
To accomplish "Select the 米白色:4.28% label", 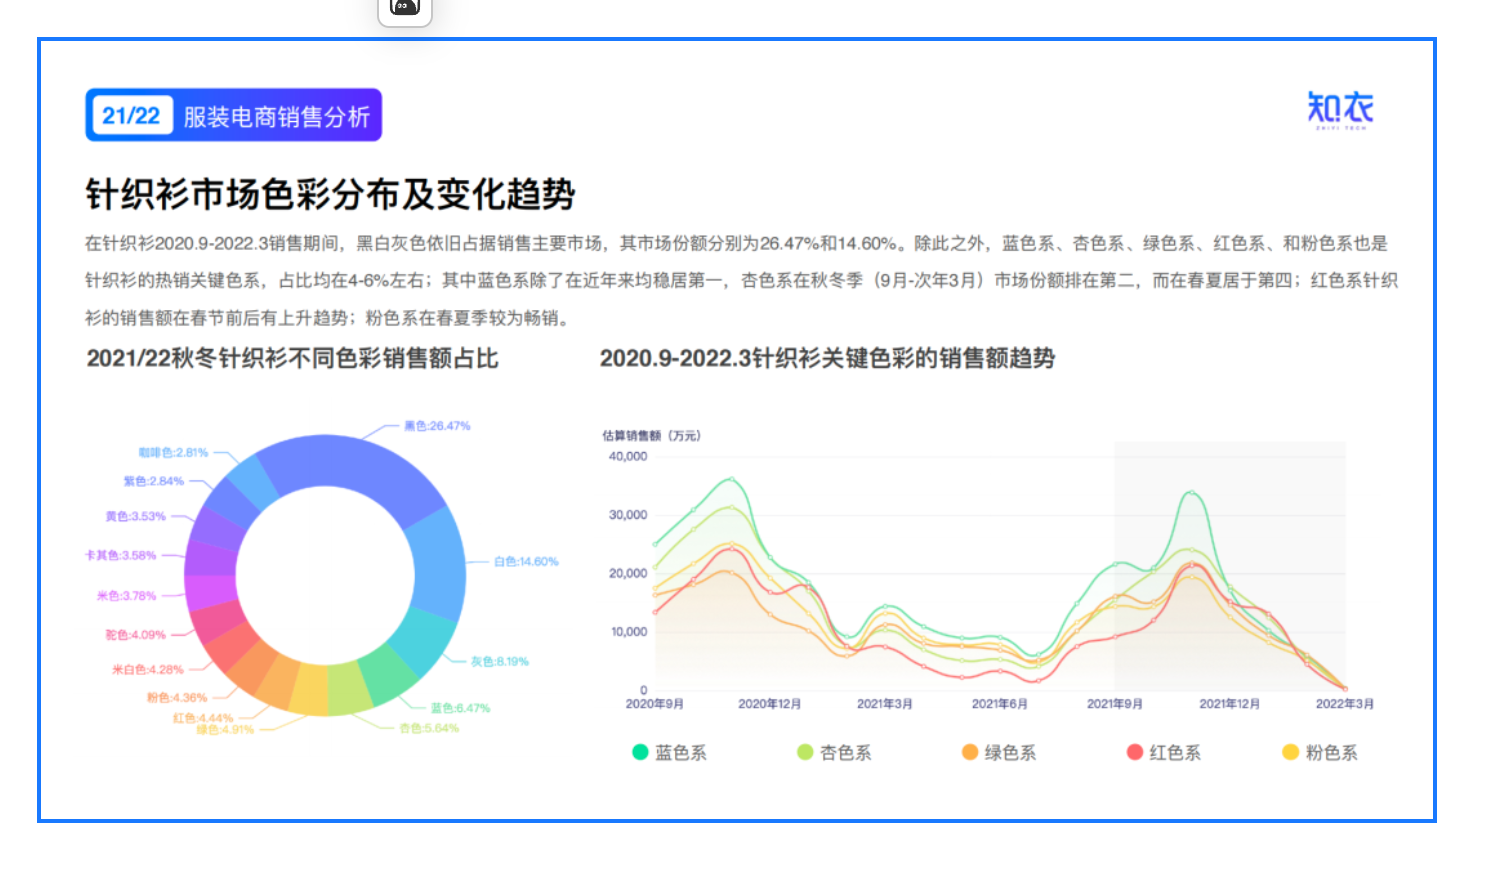I will coord(148,670).
